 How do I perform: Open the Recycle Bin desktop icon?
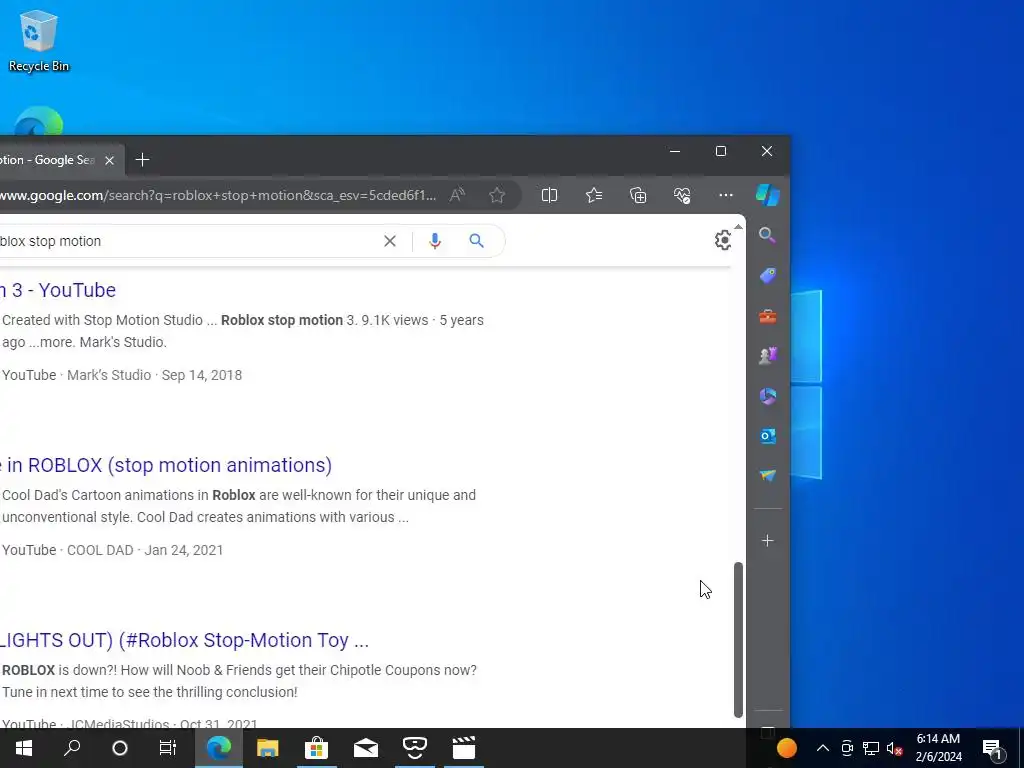pyautogui.click(x=39, y=40)
